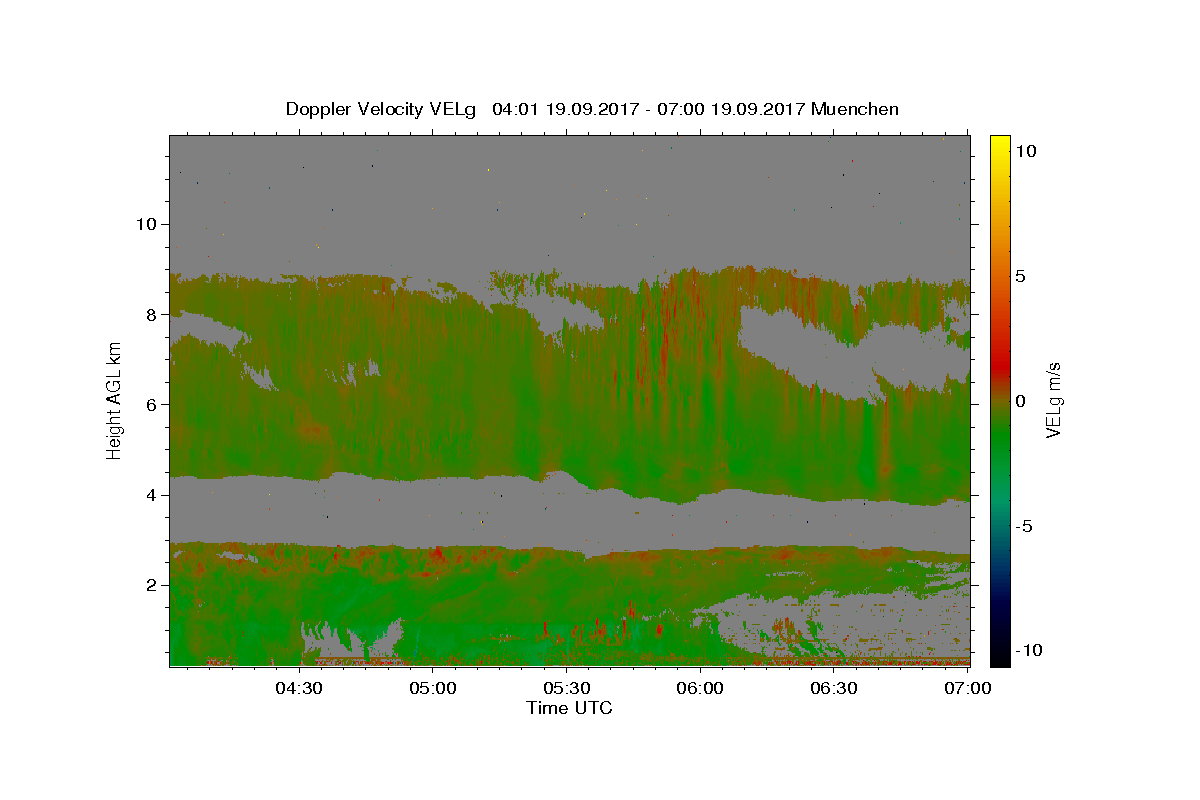The height and width of the screenshot is (800, 1200).
Task: Click the 05:00 time axis label
Action: click(x=433, y=688)
